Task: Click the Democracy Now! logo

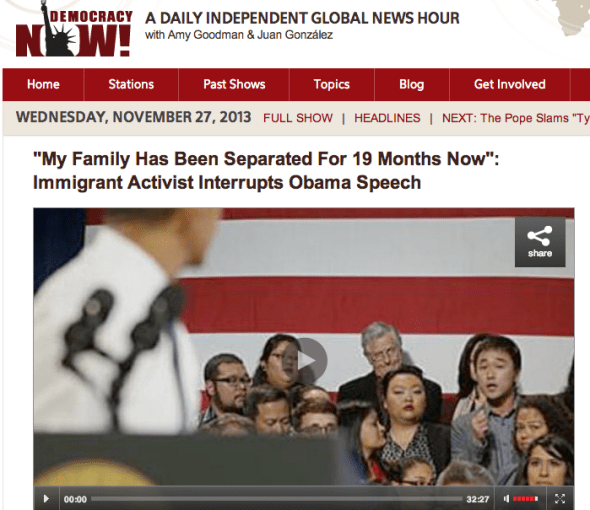Action: click(74, 29)
